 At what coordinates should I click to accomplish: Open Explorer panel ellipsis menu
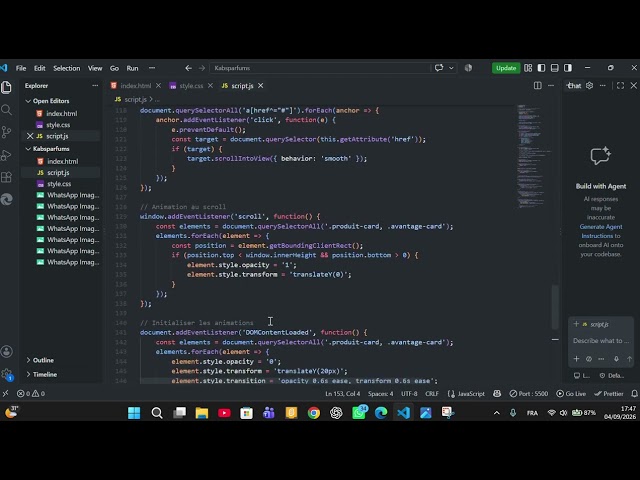[95, 86]
